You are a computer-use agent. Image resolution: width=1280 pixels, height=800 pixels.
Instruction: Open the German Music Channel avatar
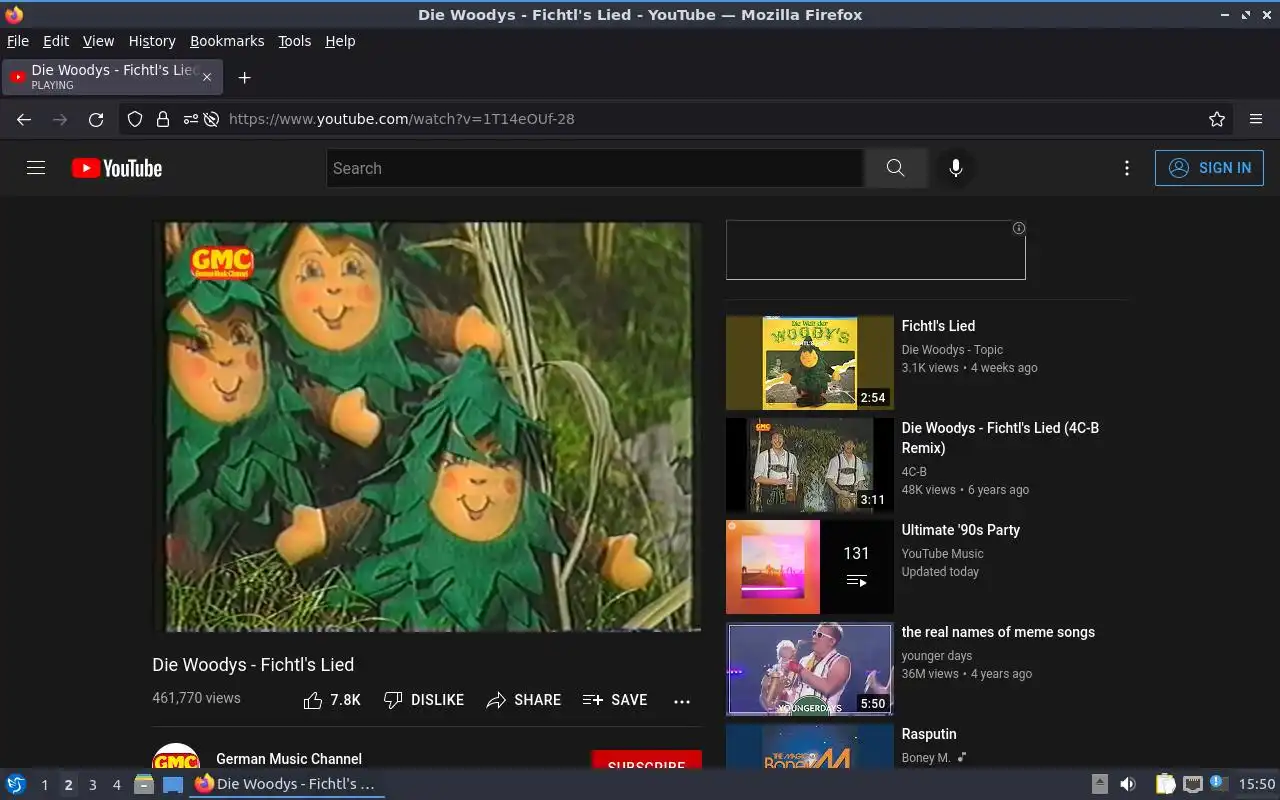176,757
